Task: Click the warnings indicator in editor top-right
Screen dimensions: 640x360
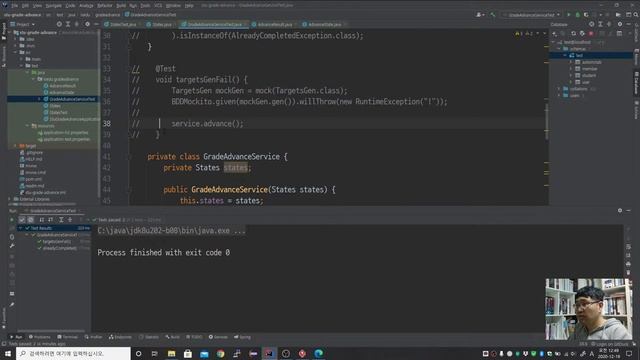Action: [525, 33]
